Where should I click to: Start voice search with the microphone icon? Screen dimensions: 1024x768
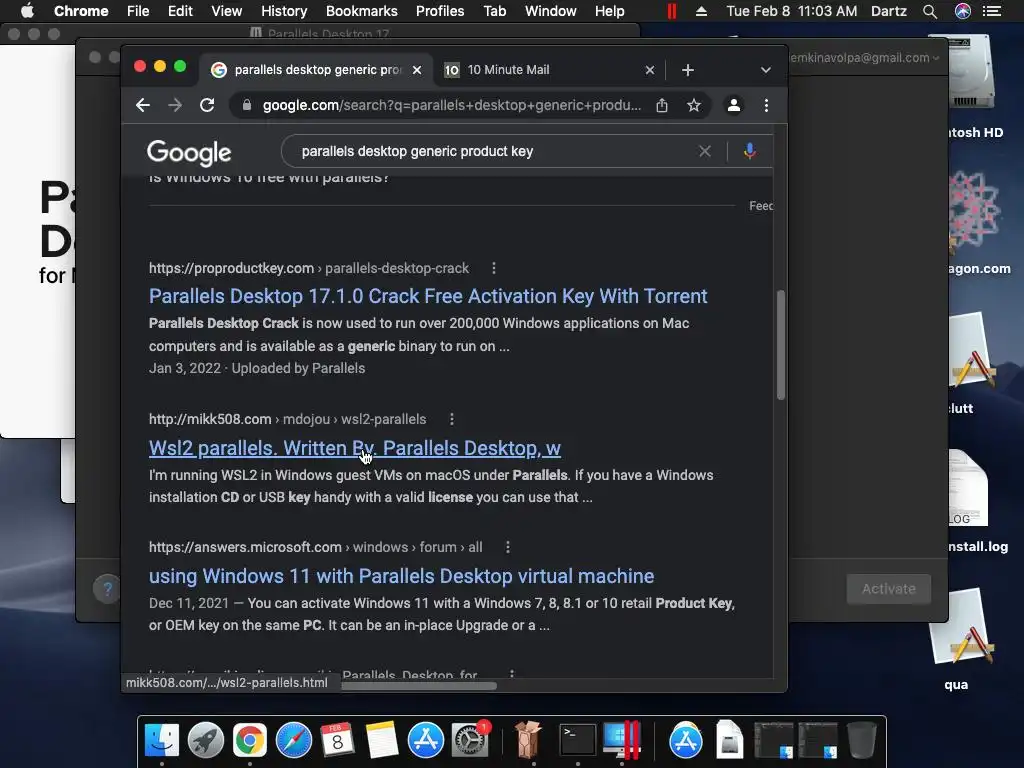[x=750, y=152]
